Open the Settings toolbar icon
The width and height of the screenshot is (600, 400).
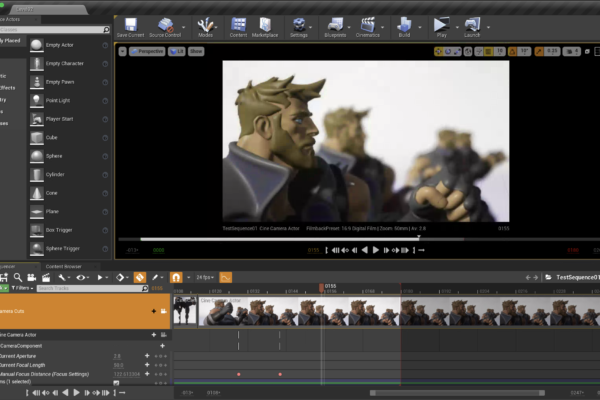tap(298, 27)
